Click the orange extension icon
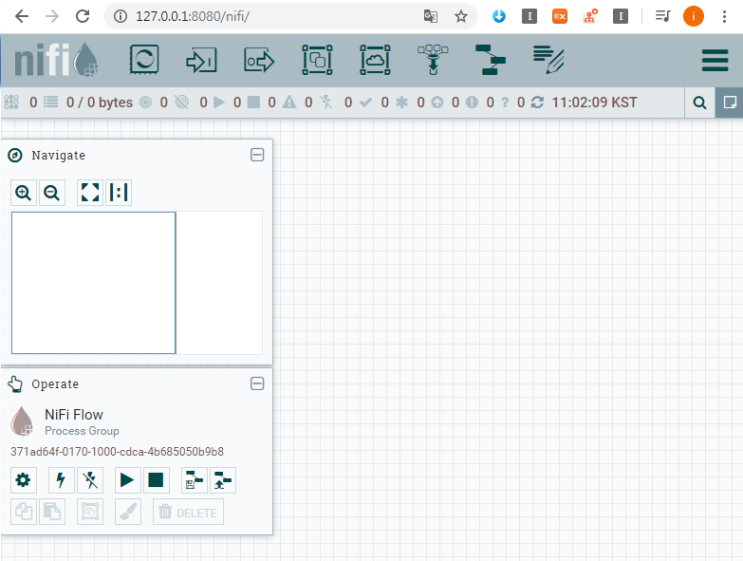 click(560, 17)
